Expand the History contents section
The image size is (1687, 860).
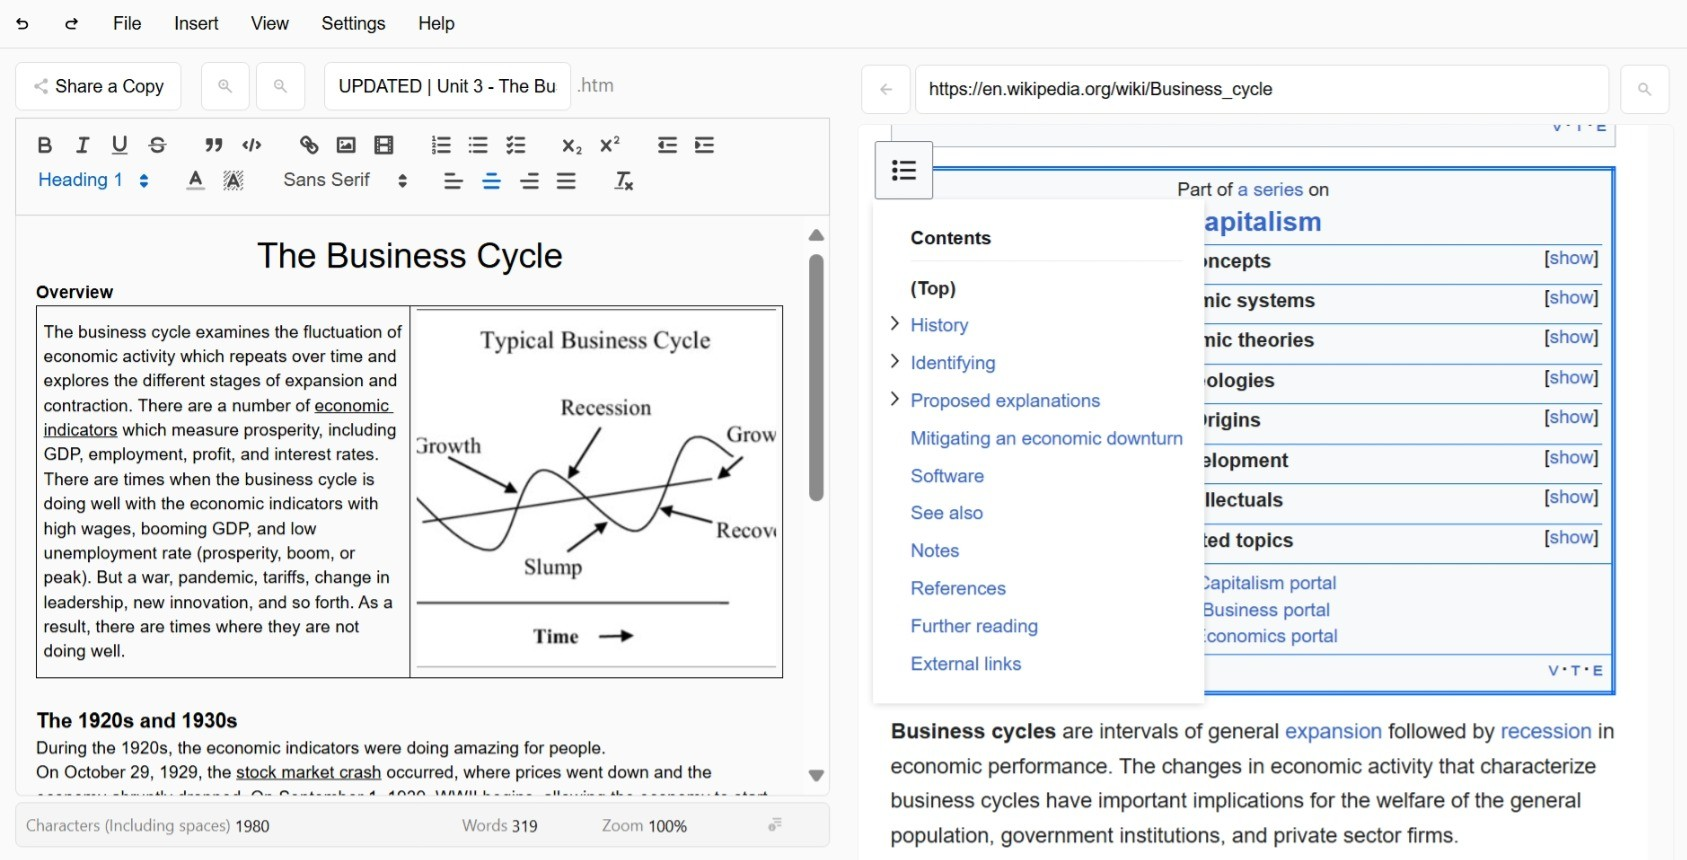895,324
